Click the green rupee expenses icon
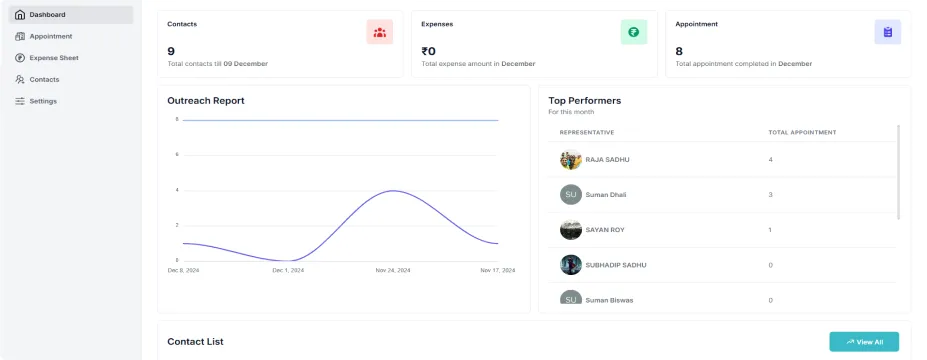 634,32
